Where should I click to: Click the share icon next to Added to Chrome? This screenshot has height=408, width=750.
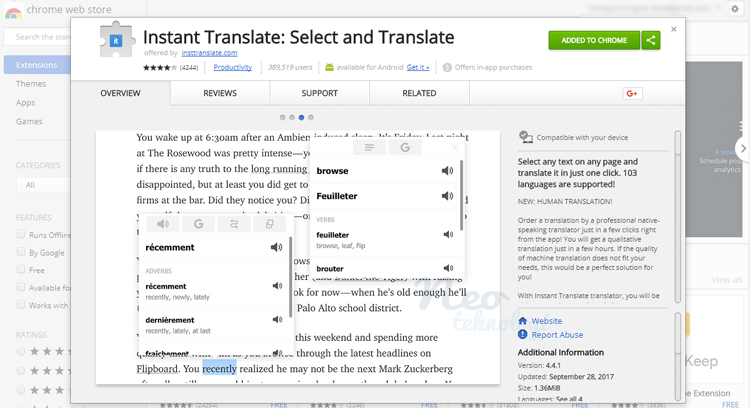[x=651, y=41]
